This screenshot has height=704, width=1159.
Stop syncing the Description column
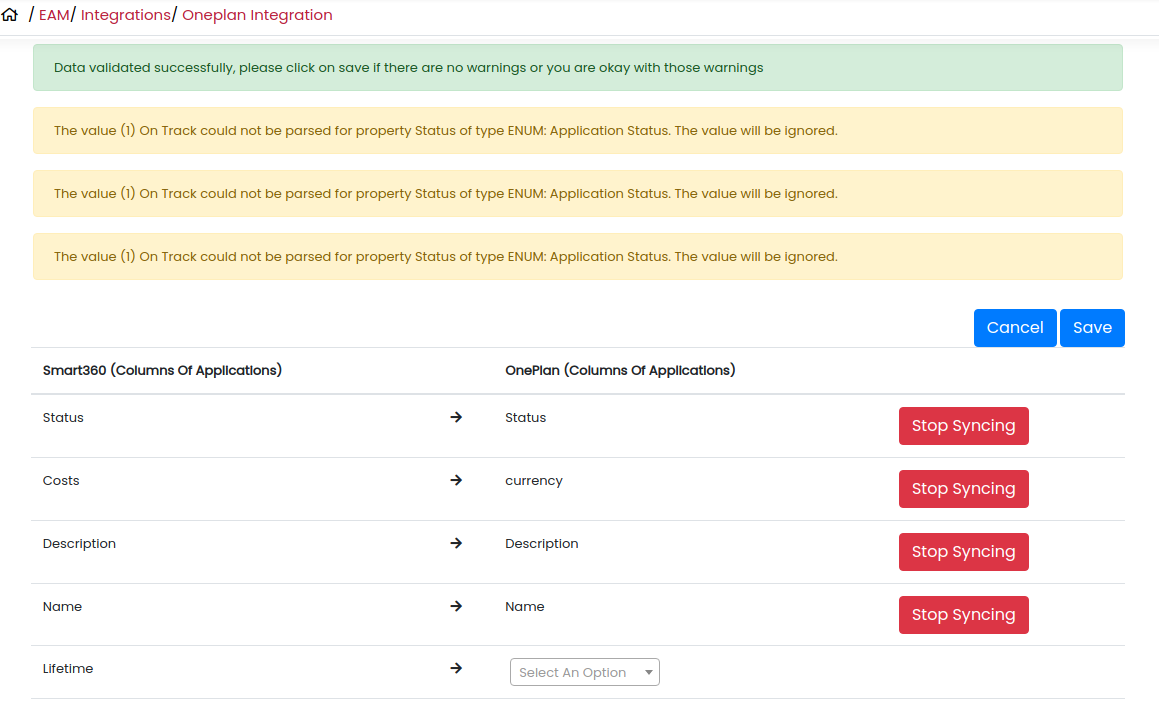(963, 552)
